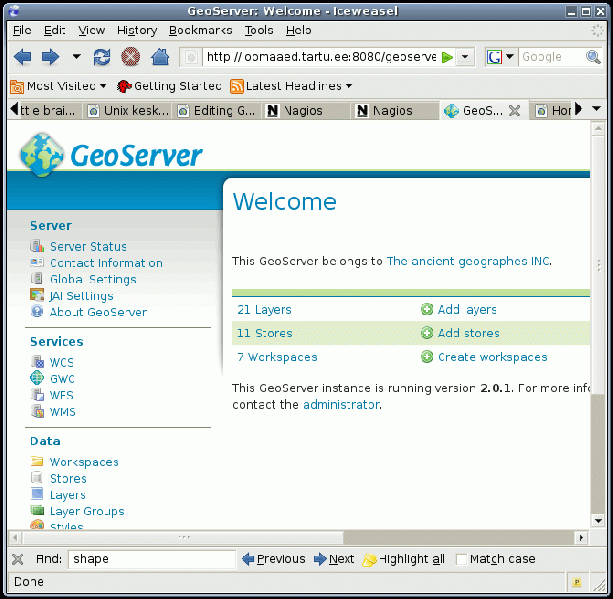Screen dimensions: 613x599
Task: Toggle Highlight all matches
Action: pos(404,560)
